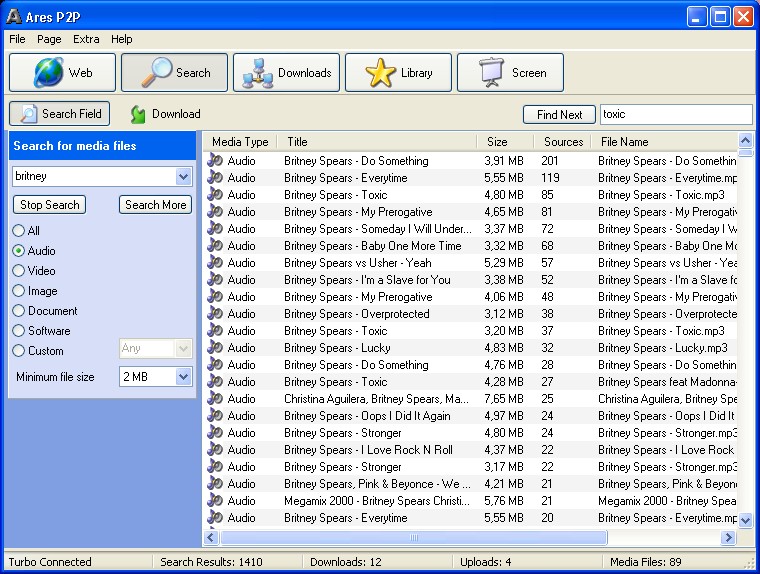Image resolution: width=760 pixels, height=574 pixels.
Task: Sort results by Sources column header
Action: pos(562,142)
